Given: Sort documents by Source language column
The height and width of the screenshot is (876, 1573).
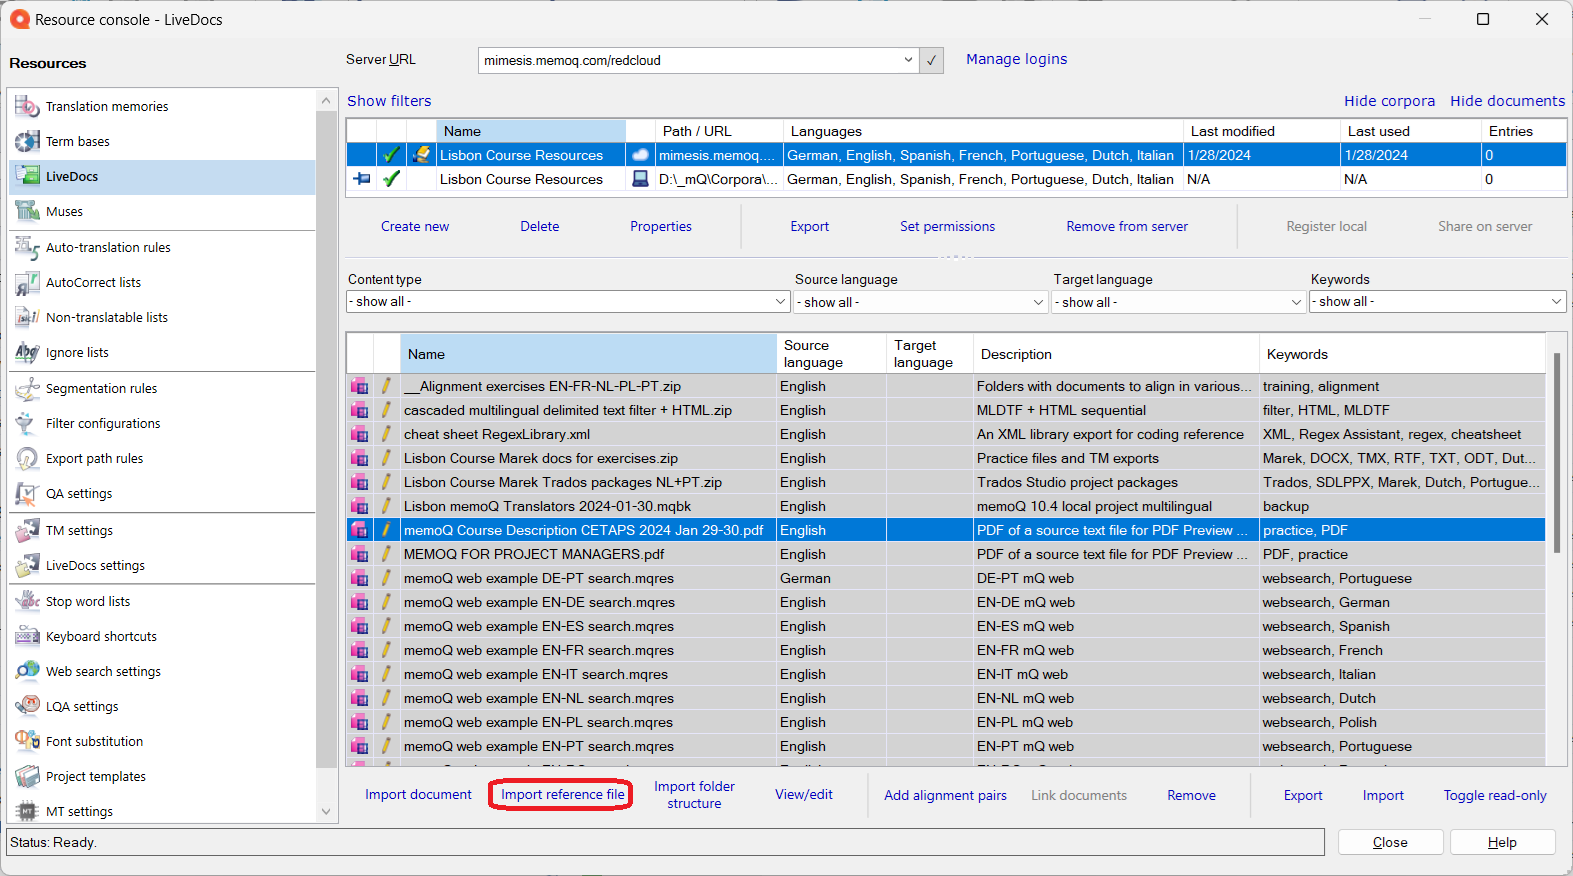Looking at the screenshot, I should click(x=830, y=354).
